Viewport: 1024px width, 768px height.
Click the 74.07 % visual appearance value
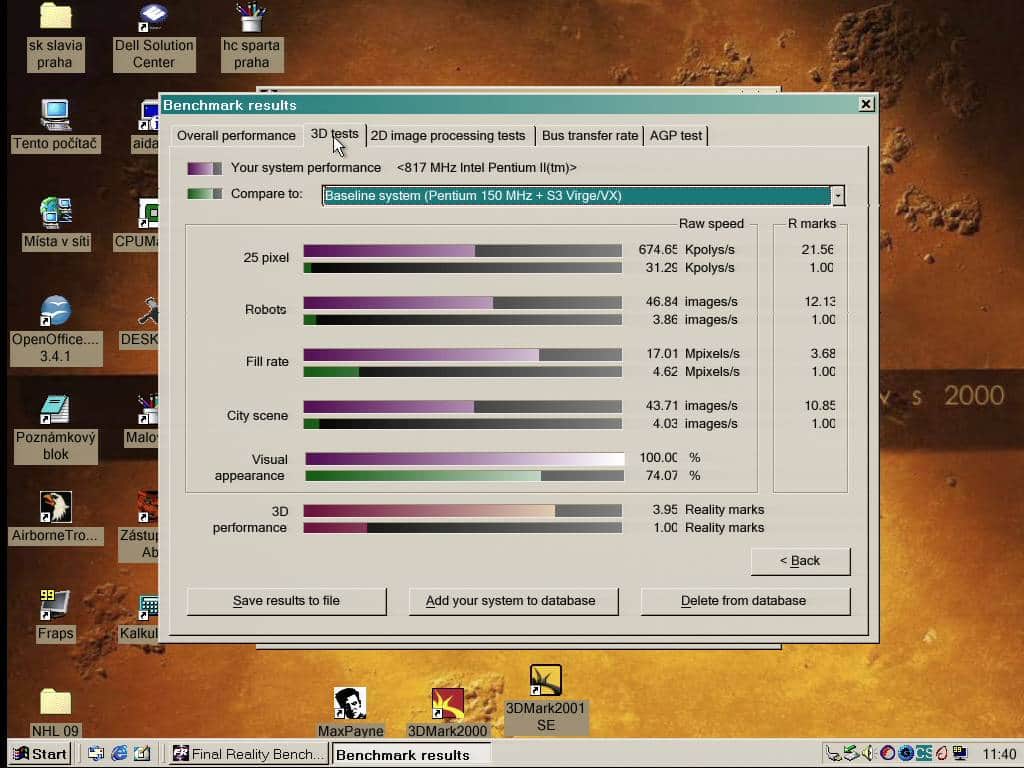click(673, 475)
